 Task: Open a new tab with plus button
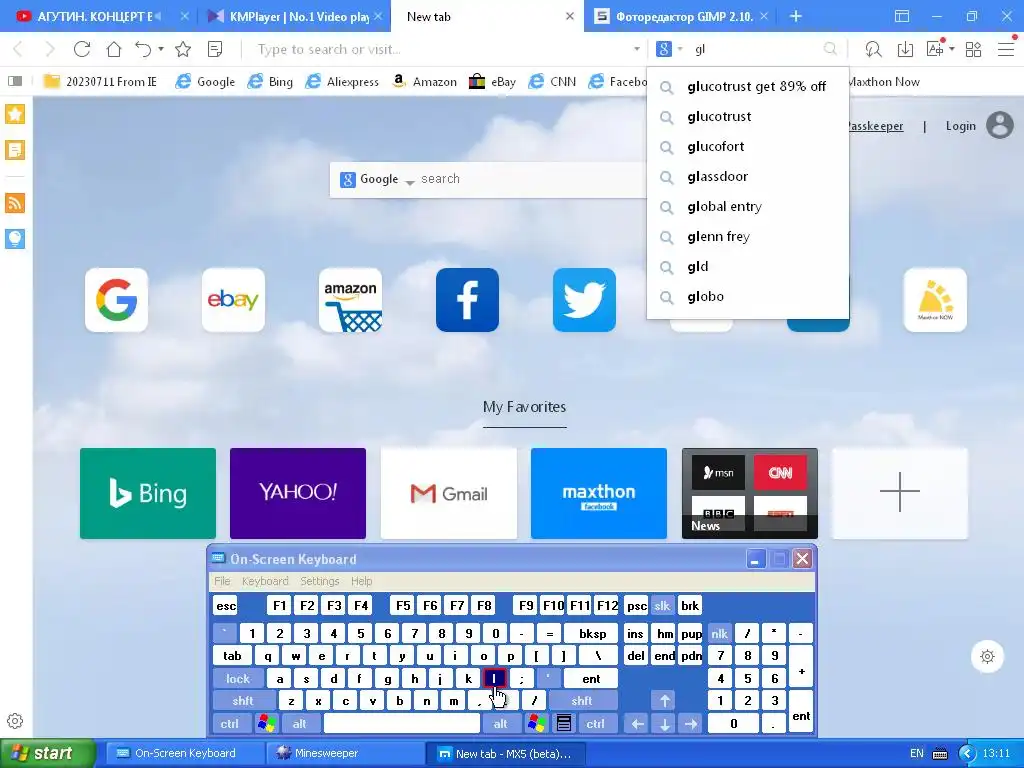(x=795, y=16)
